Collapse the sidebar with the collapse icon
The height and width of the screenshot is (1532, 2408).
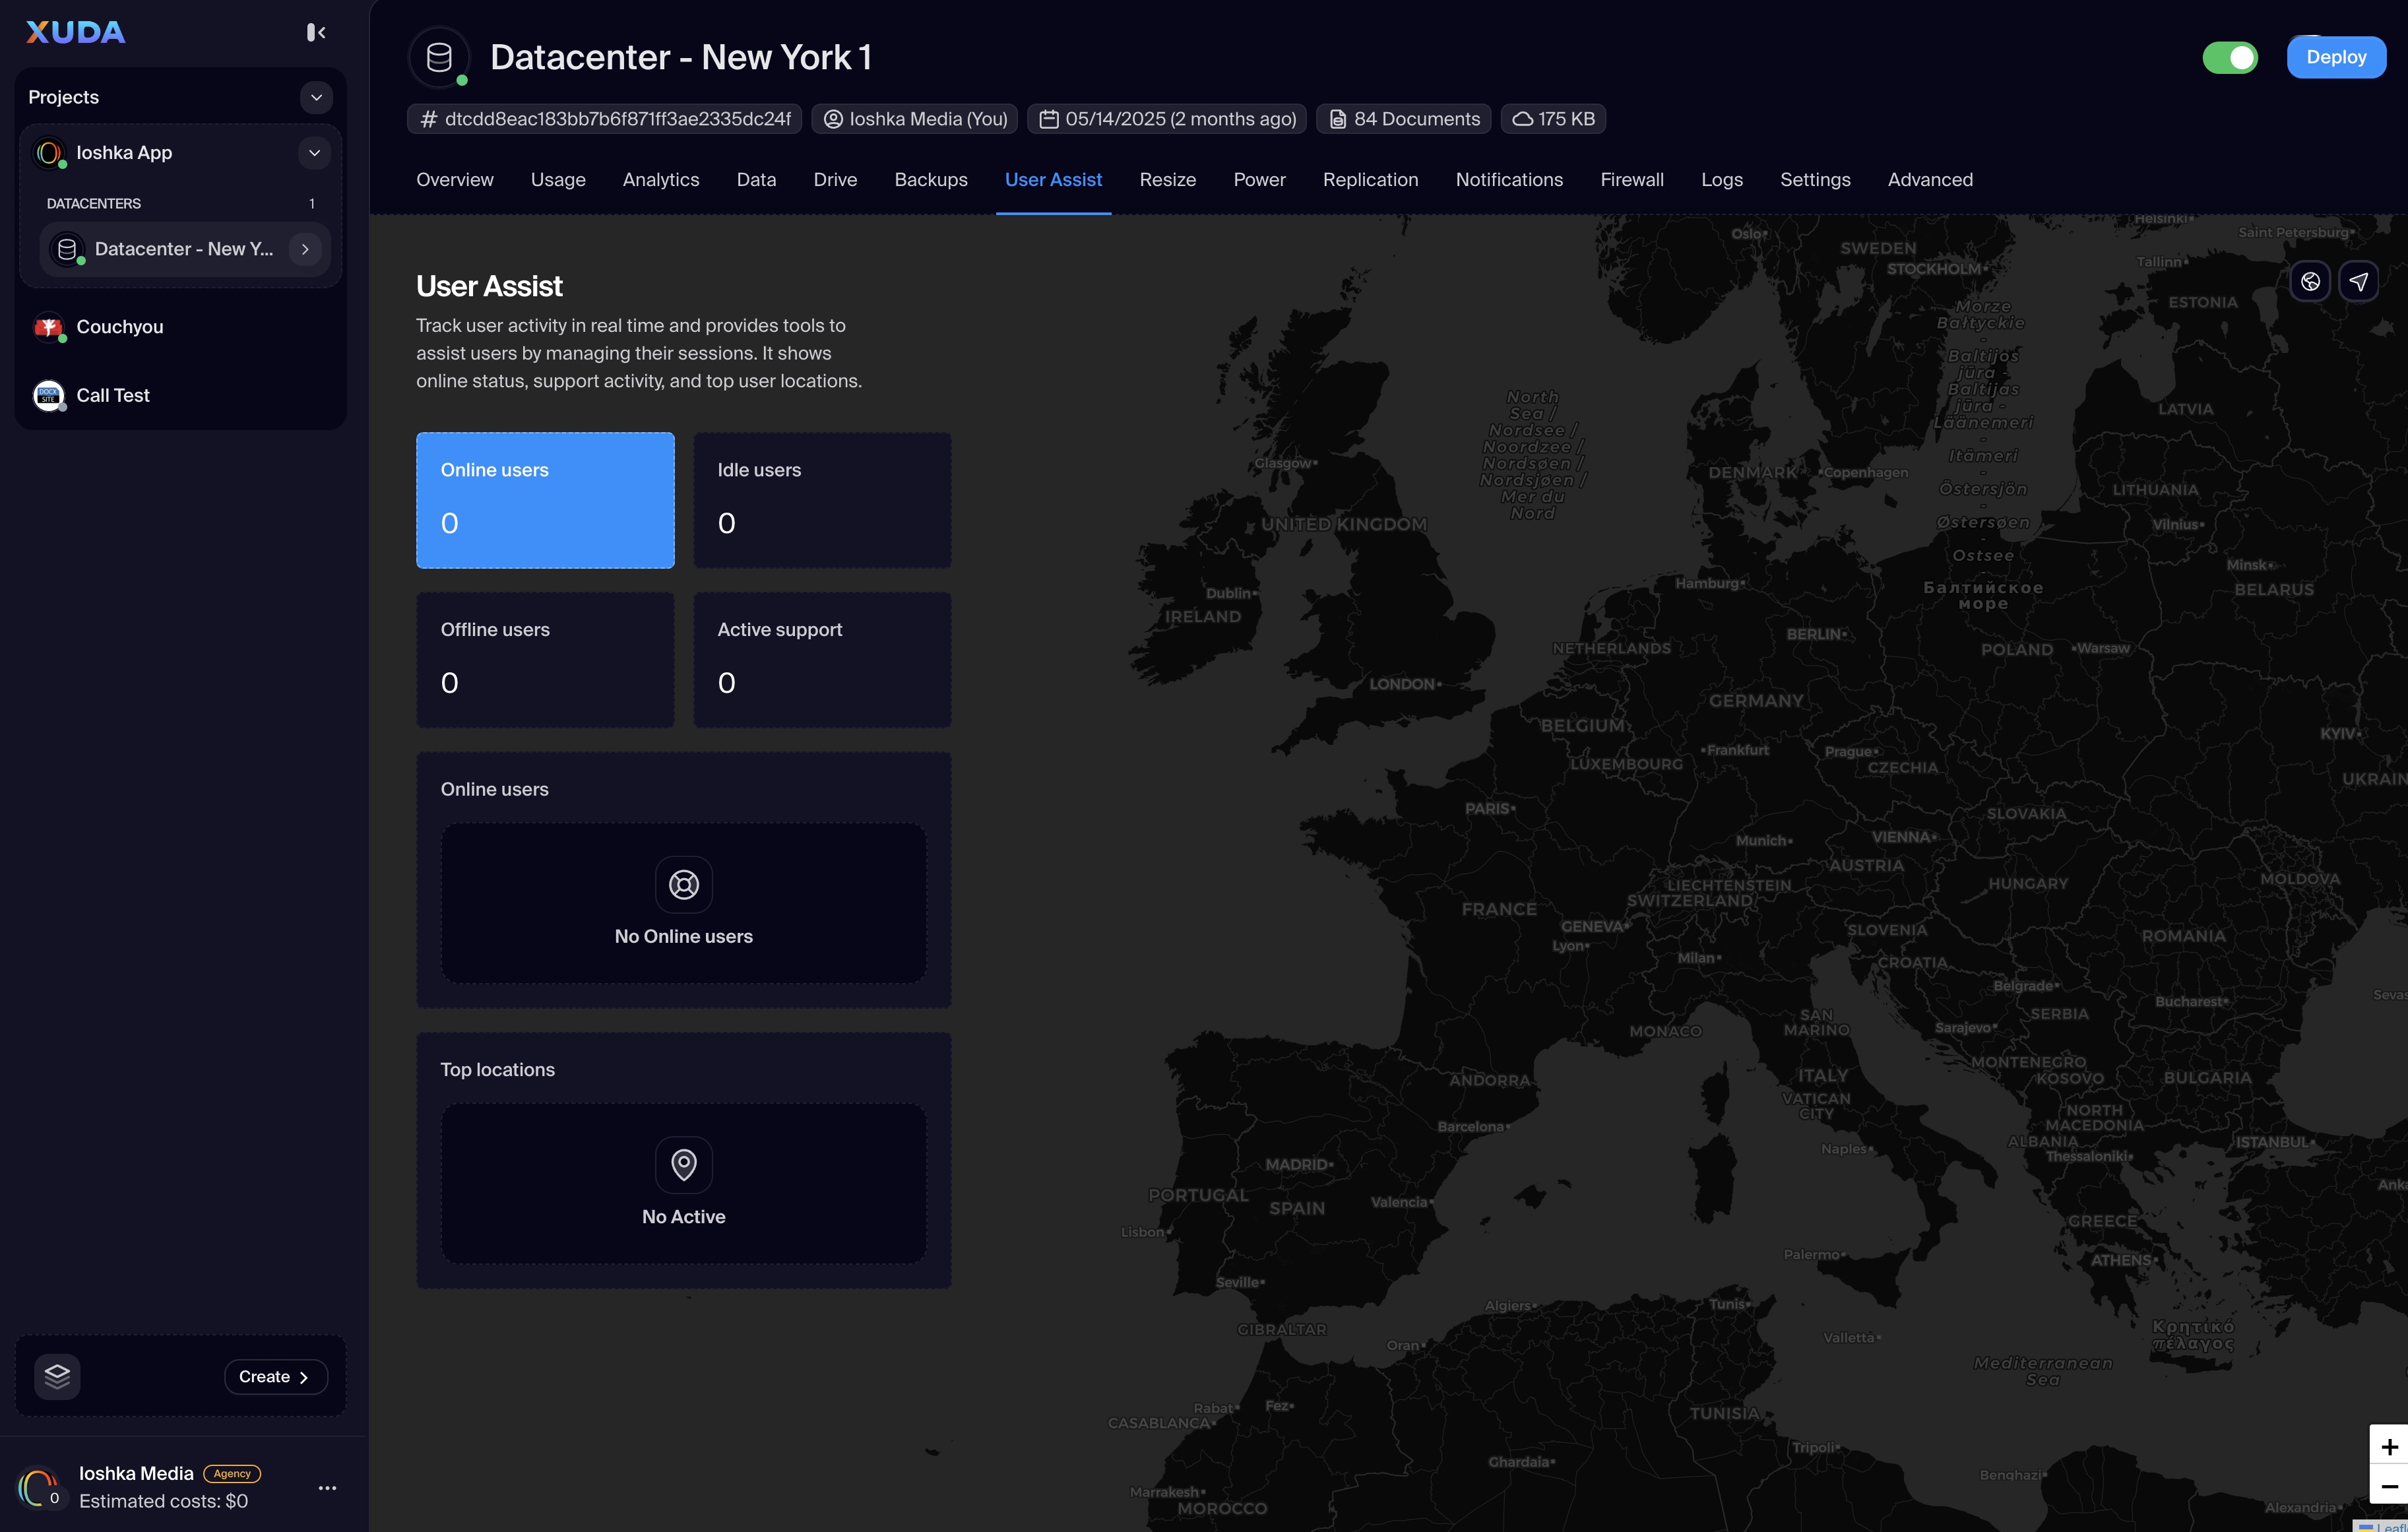click(x=316, y=33)
